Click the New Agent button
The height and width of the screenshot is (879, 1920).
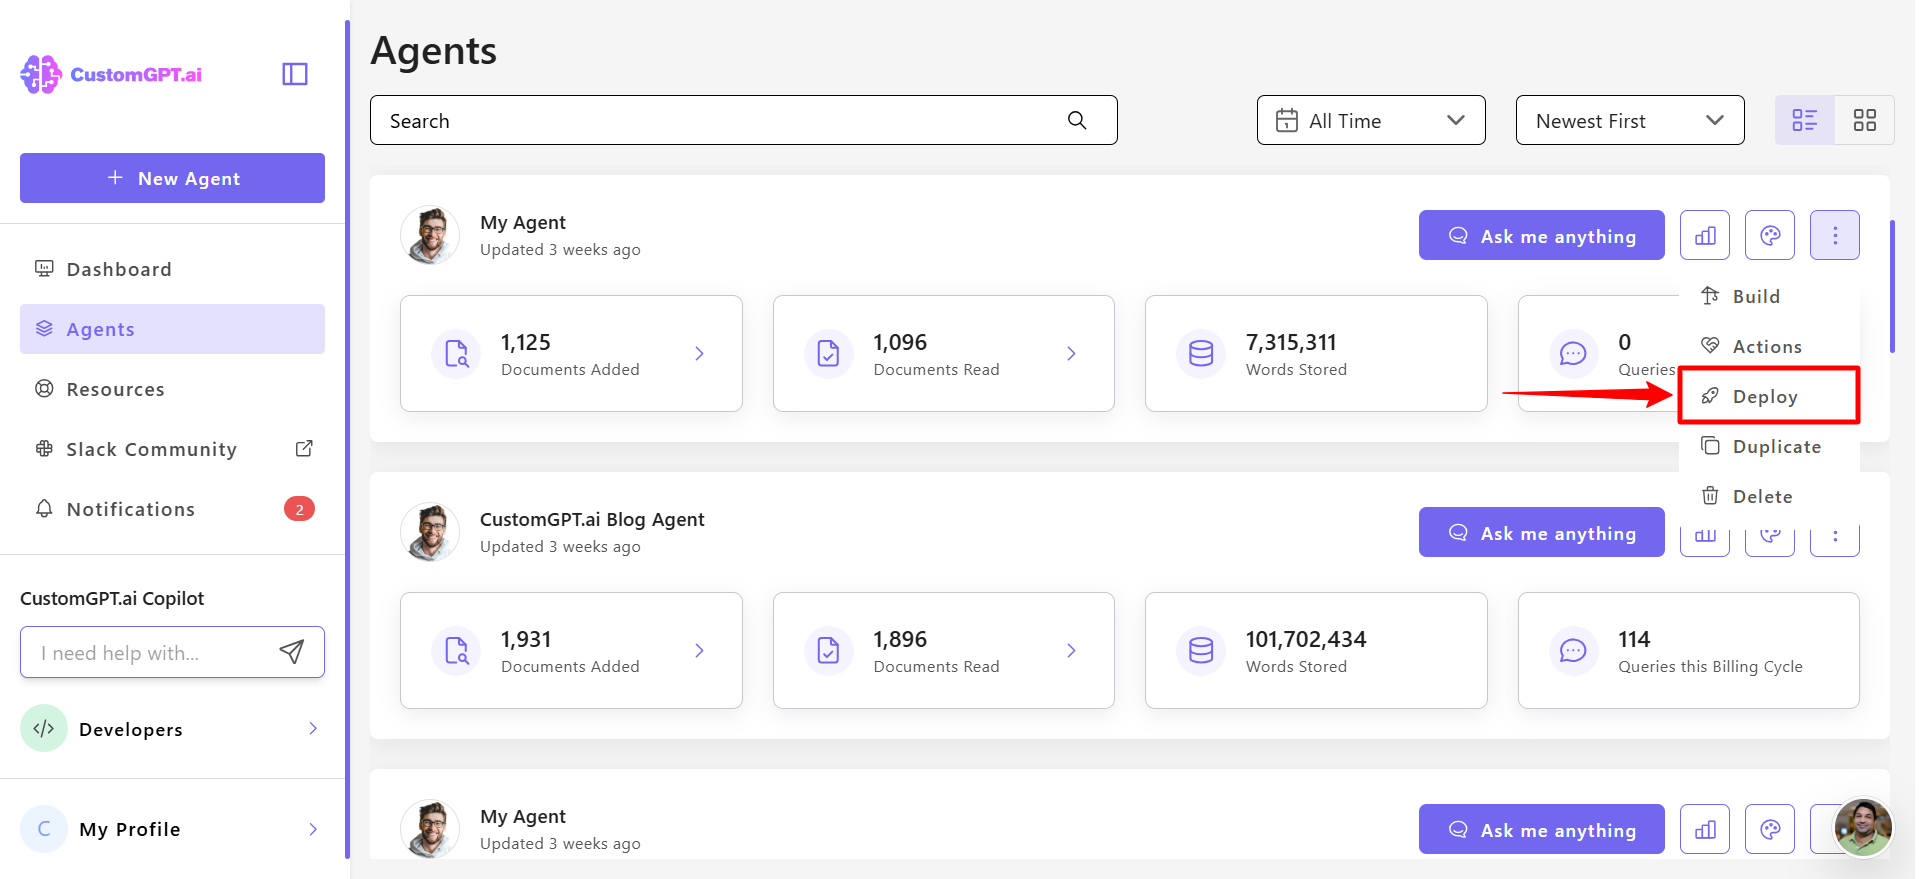coord(172,178)
